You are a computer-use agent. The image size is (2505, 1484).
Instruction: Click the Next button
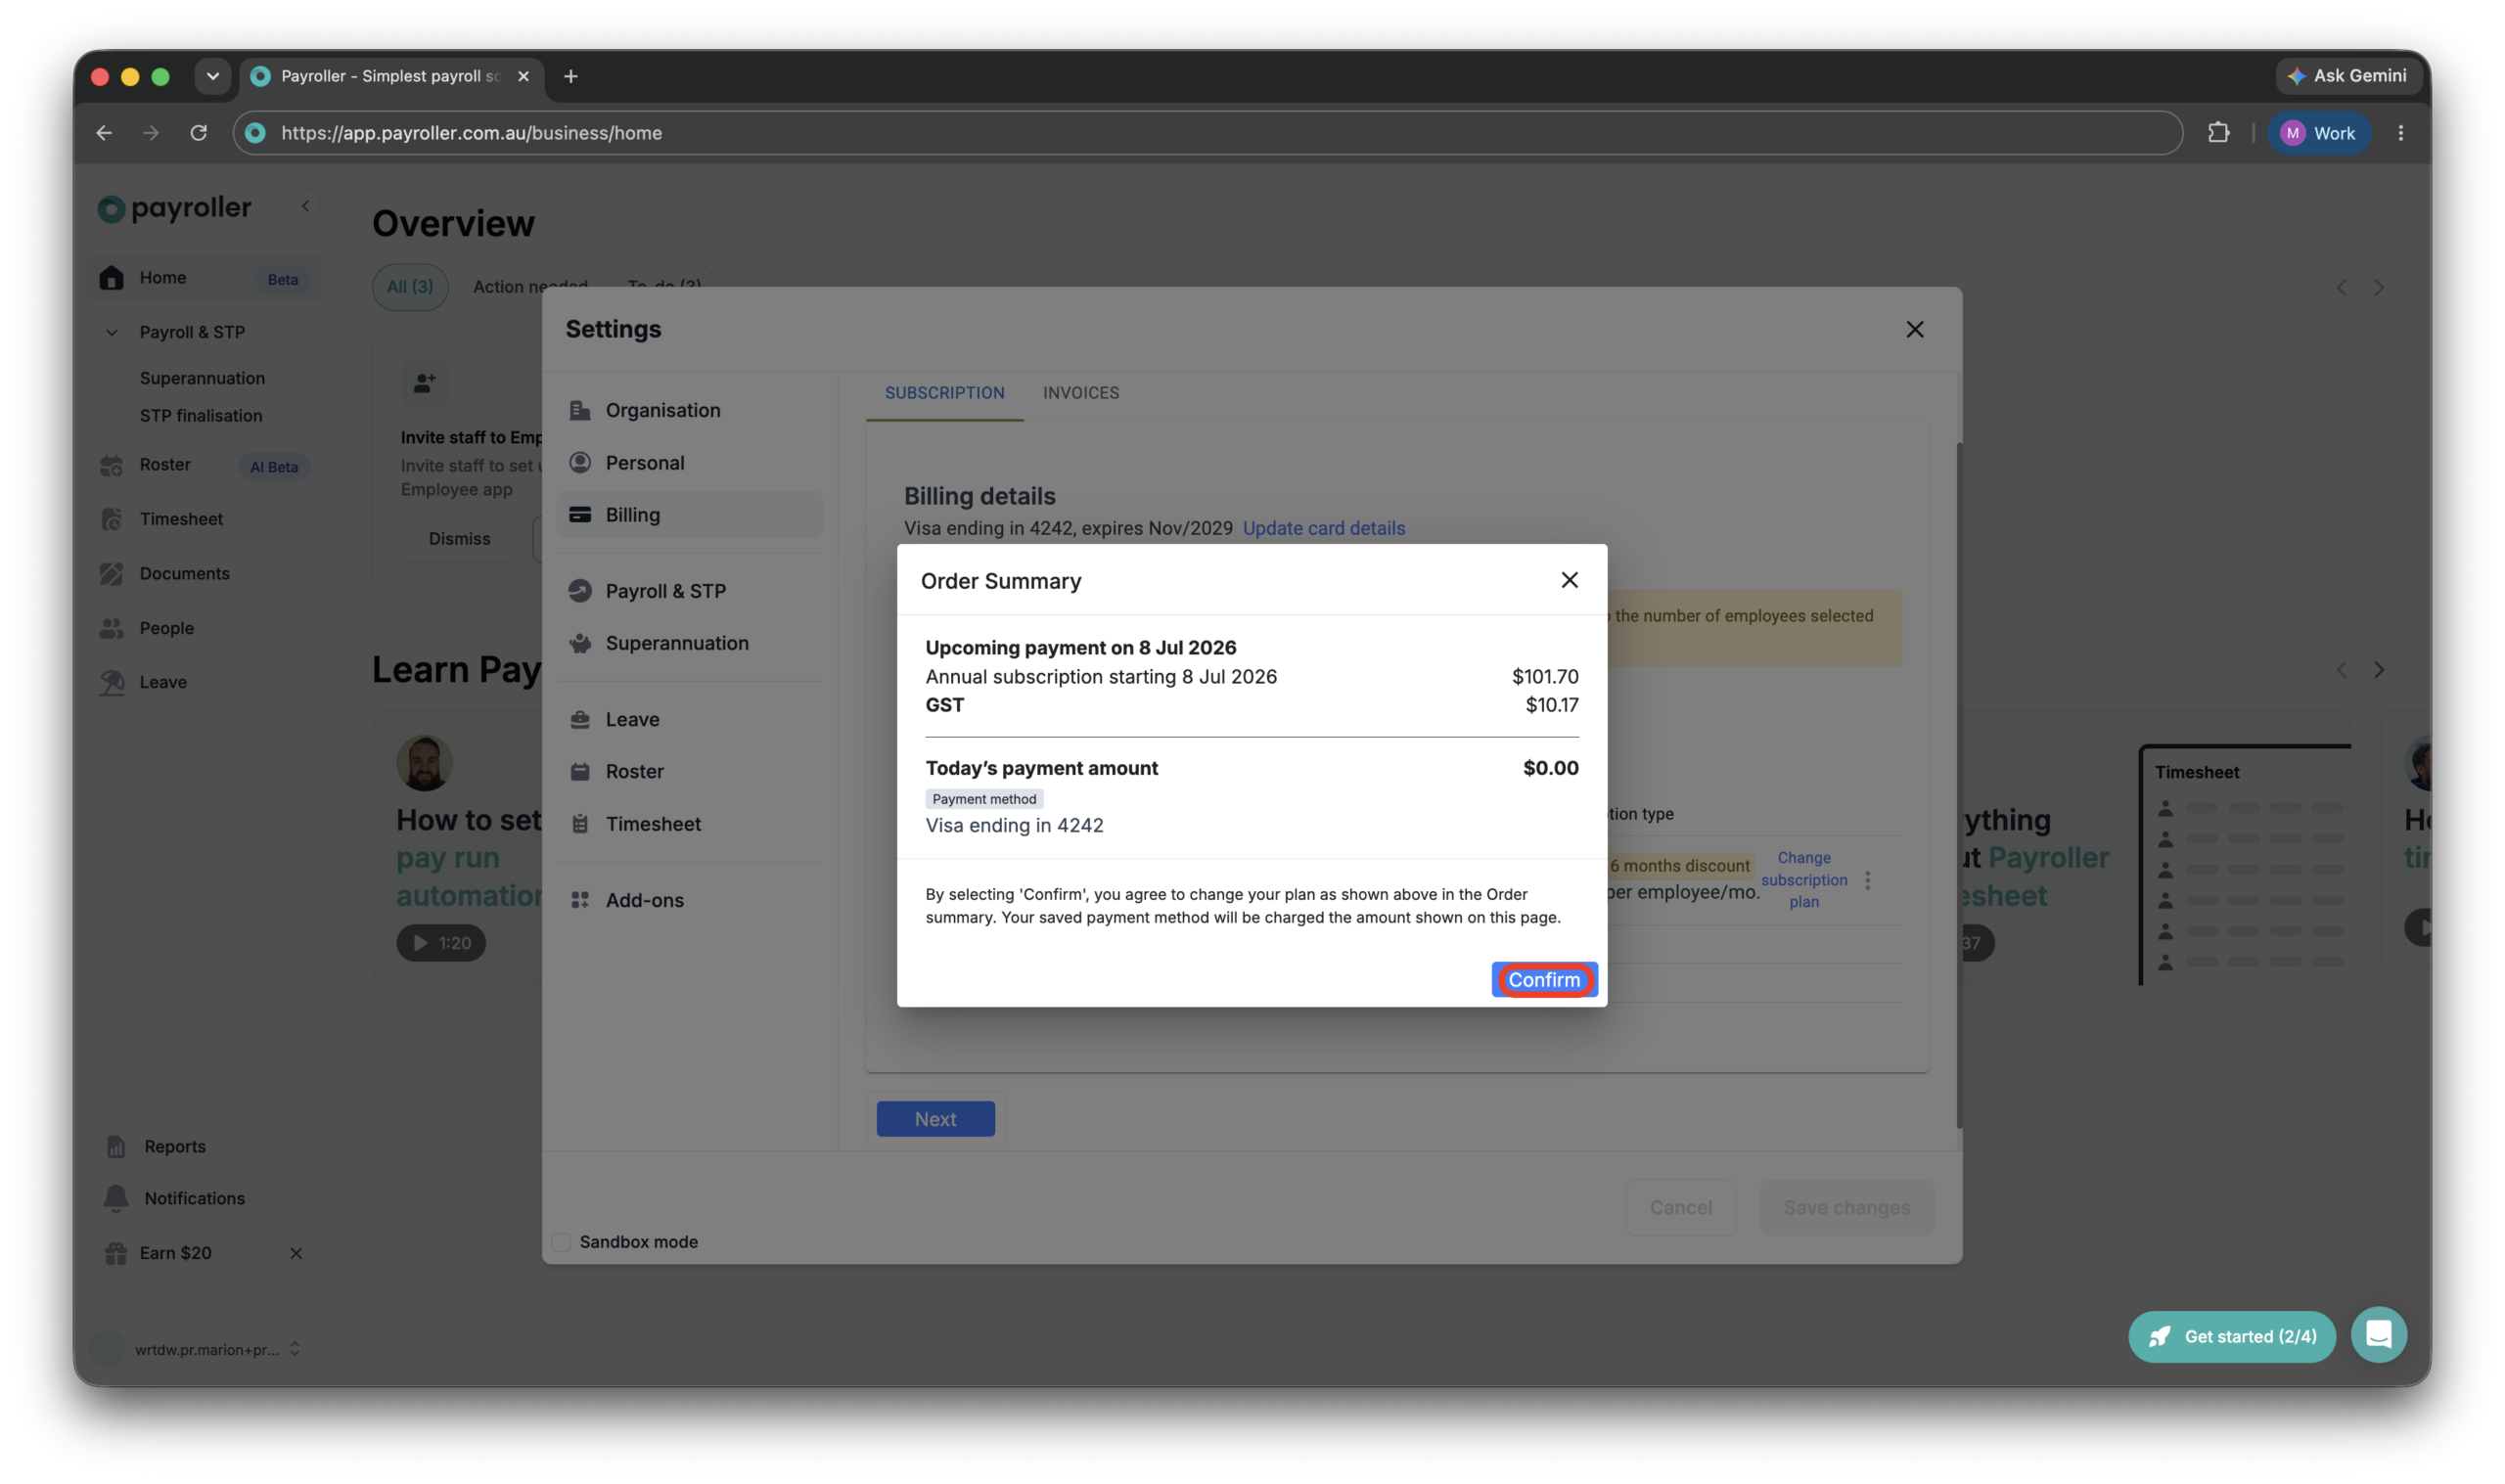(x=935, y=1118)
